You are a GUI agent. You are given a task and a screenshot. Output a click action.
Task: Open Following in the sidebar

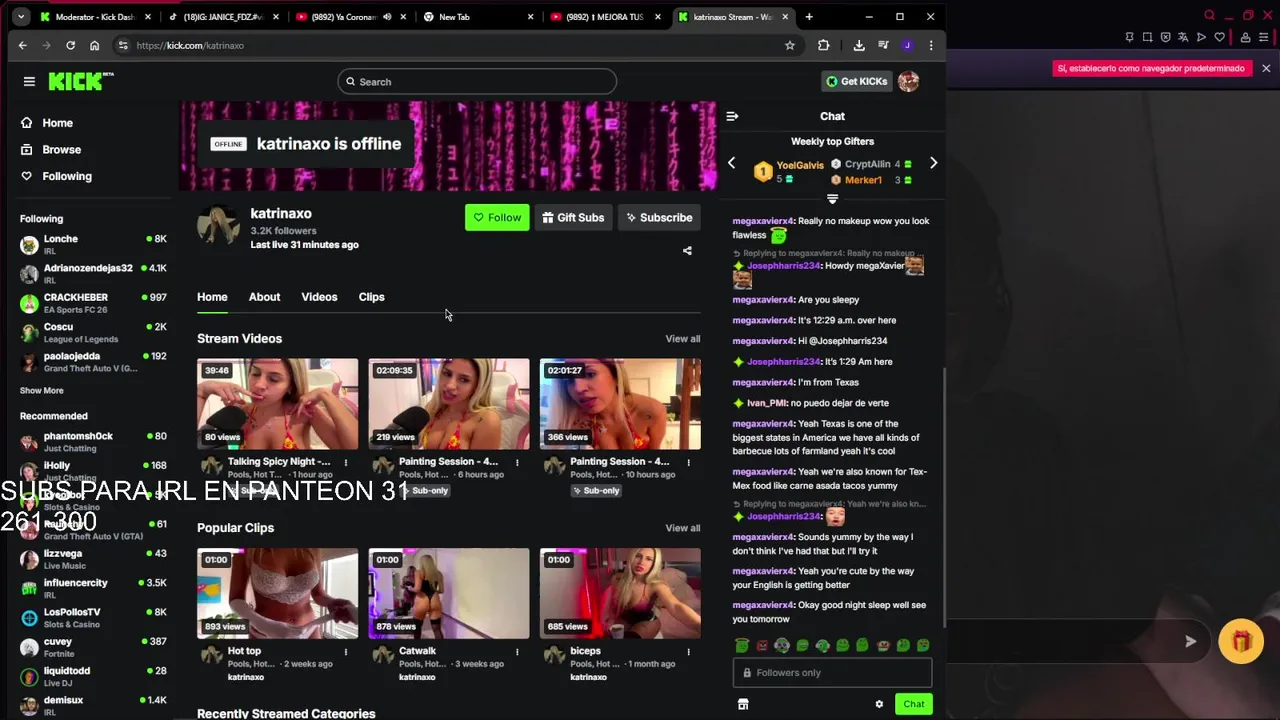[x=66, y=176]
